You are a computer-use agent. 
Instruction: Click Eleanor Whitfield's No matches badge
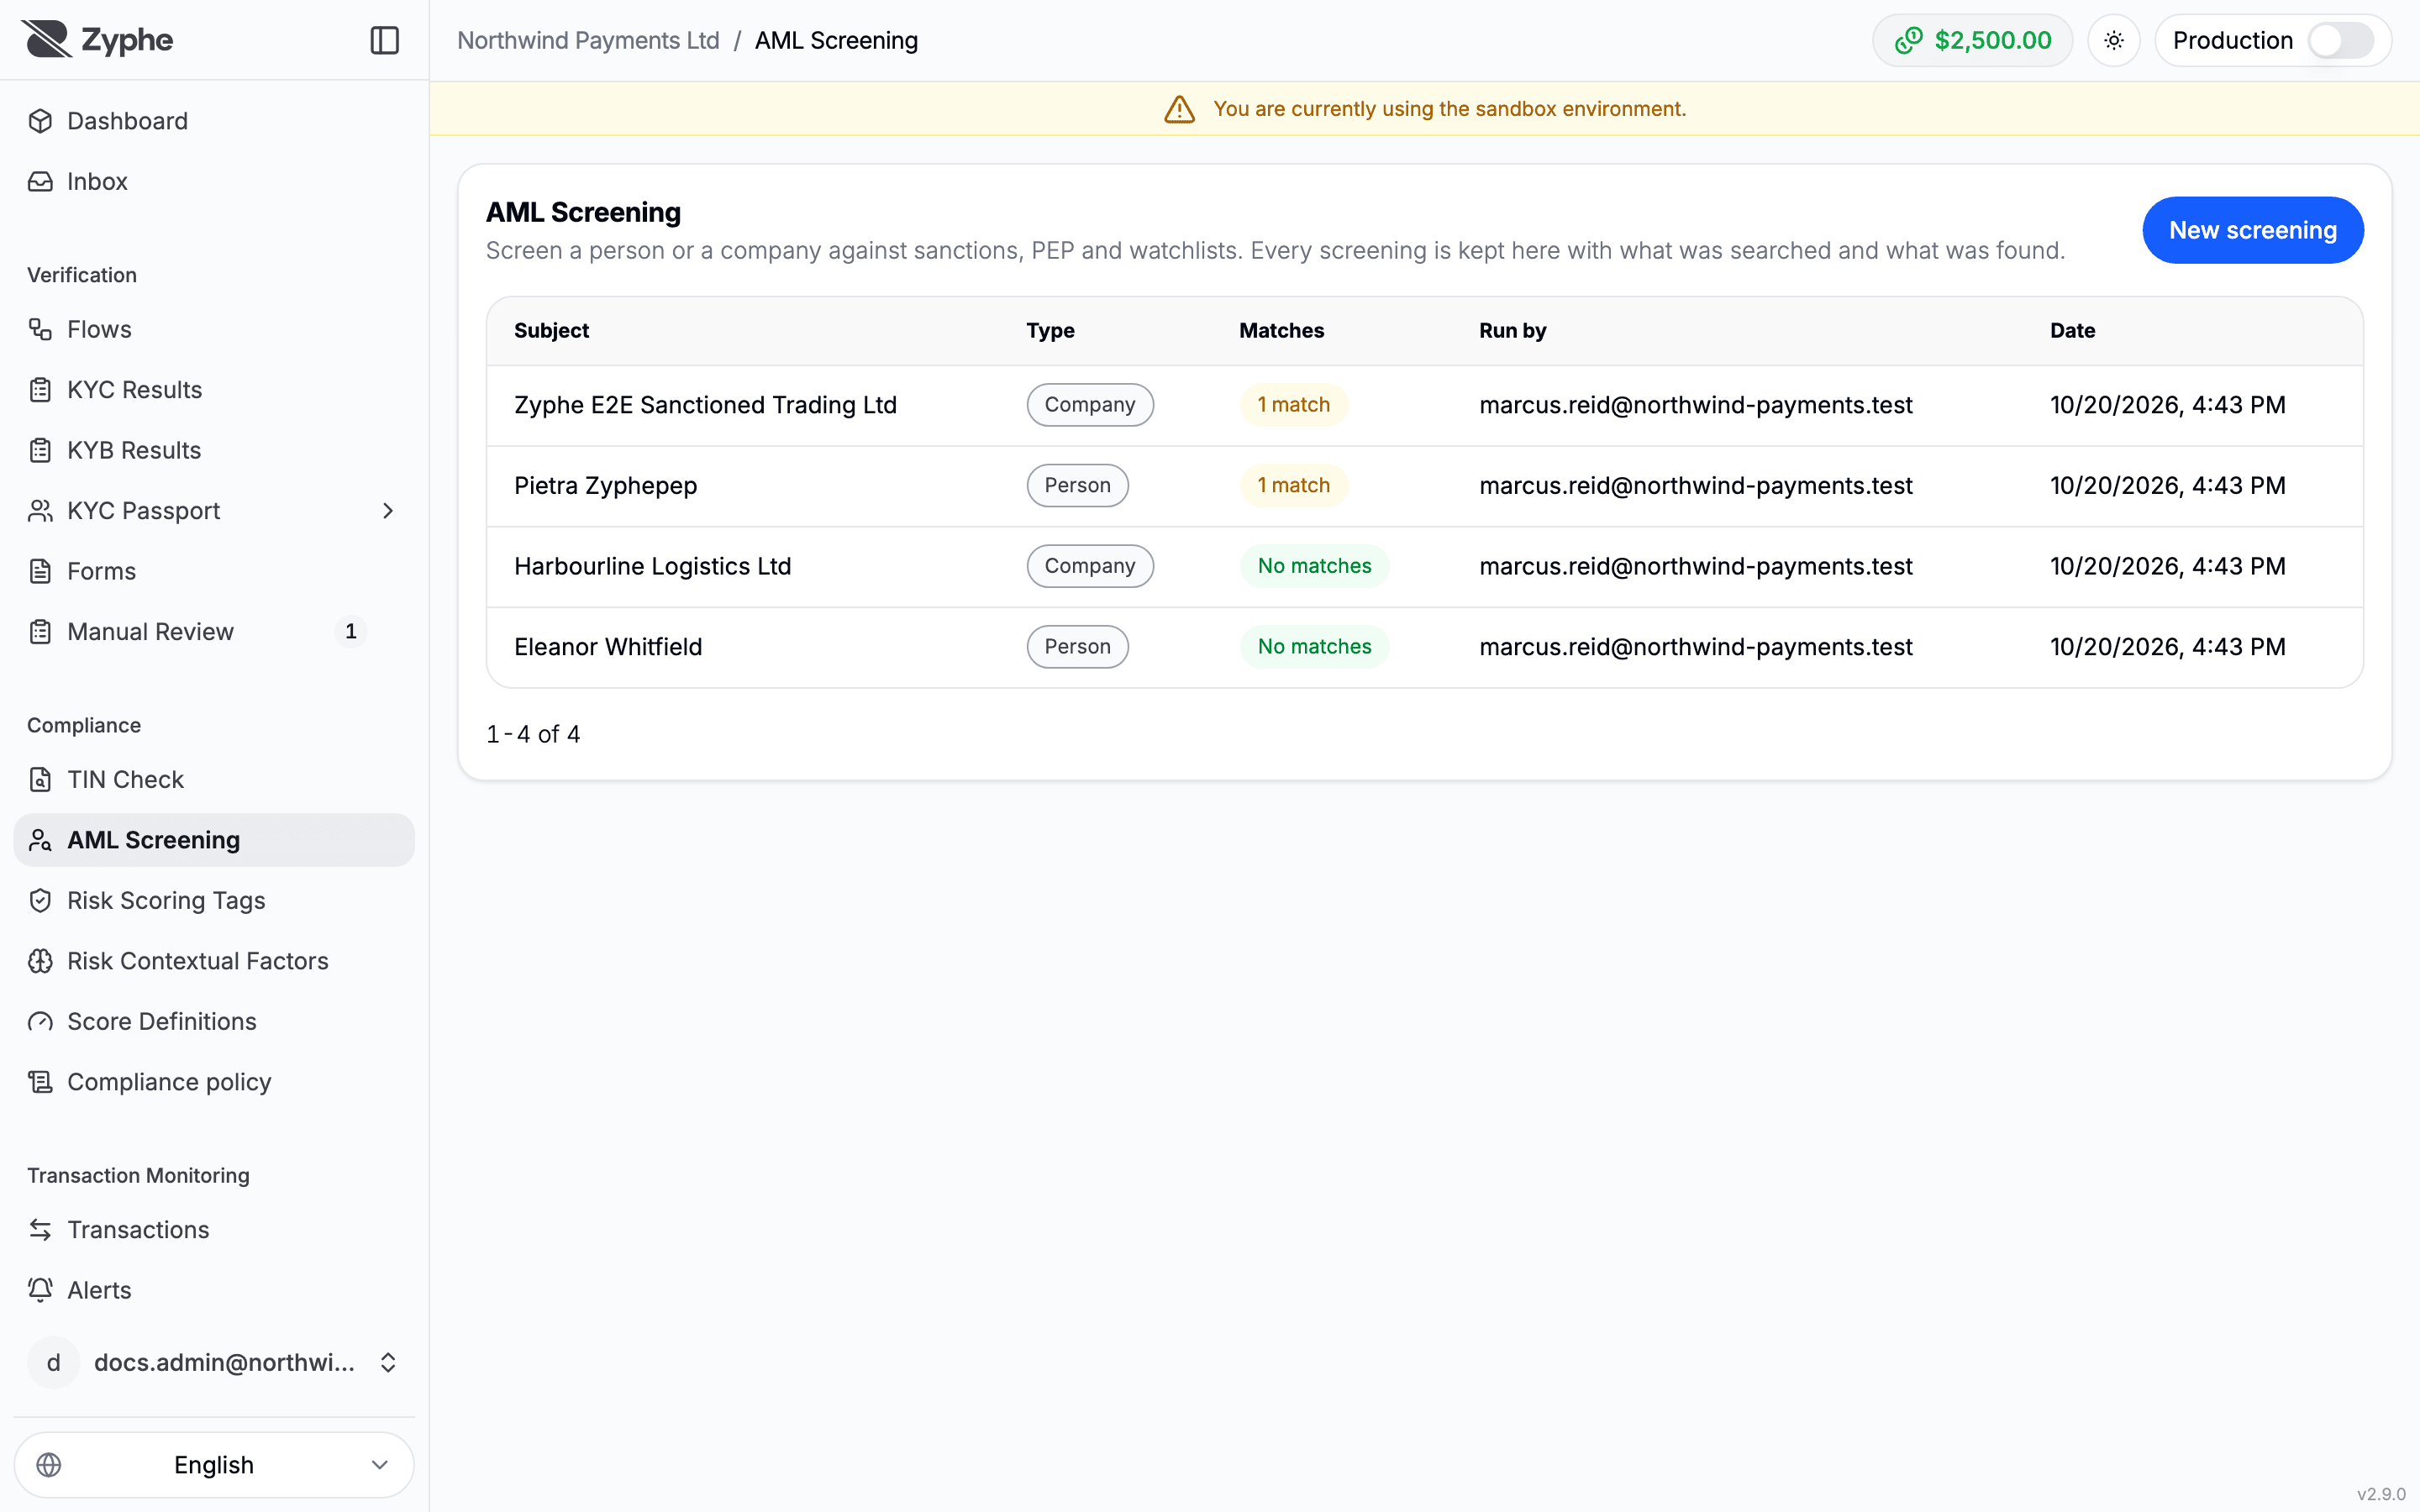point(1314,647)
